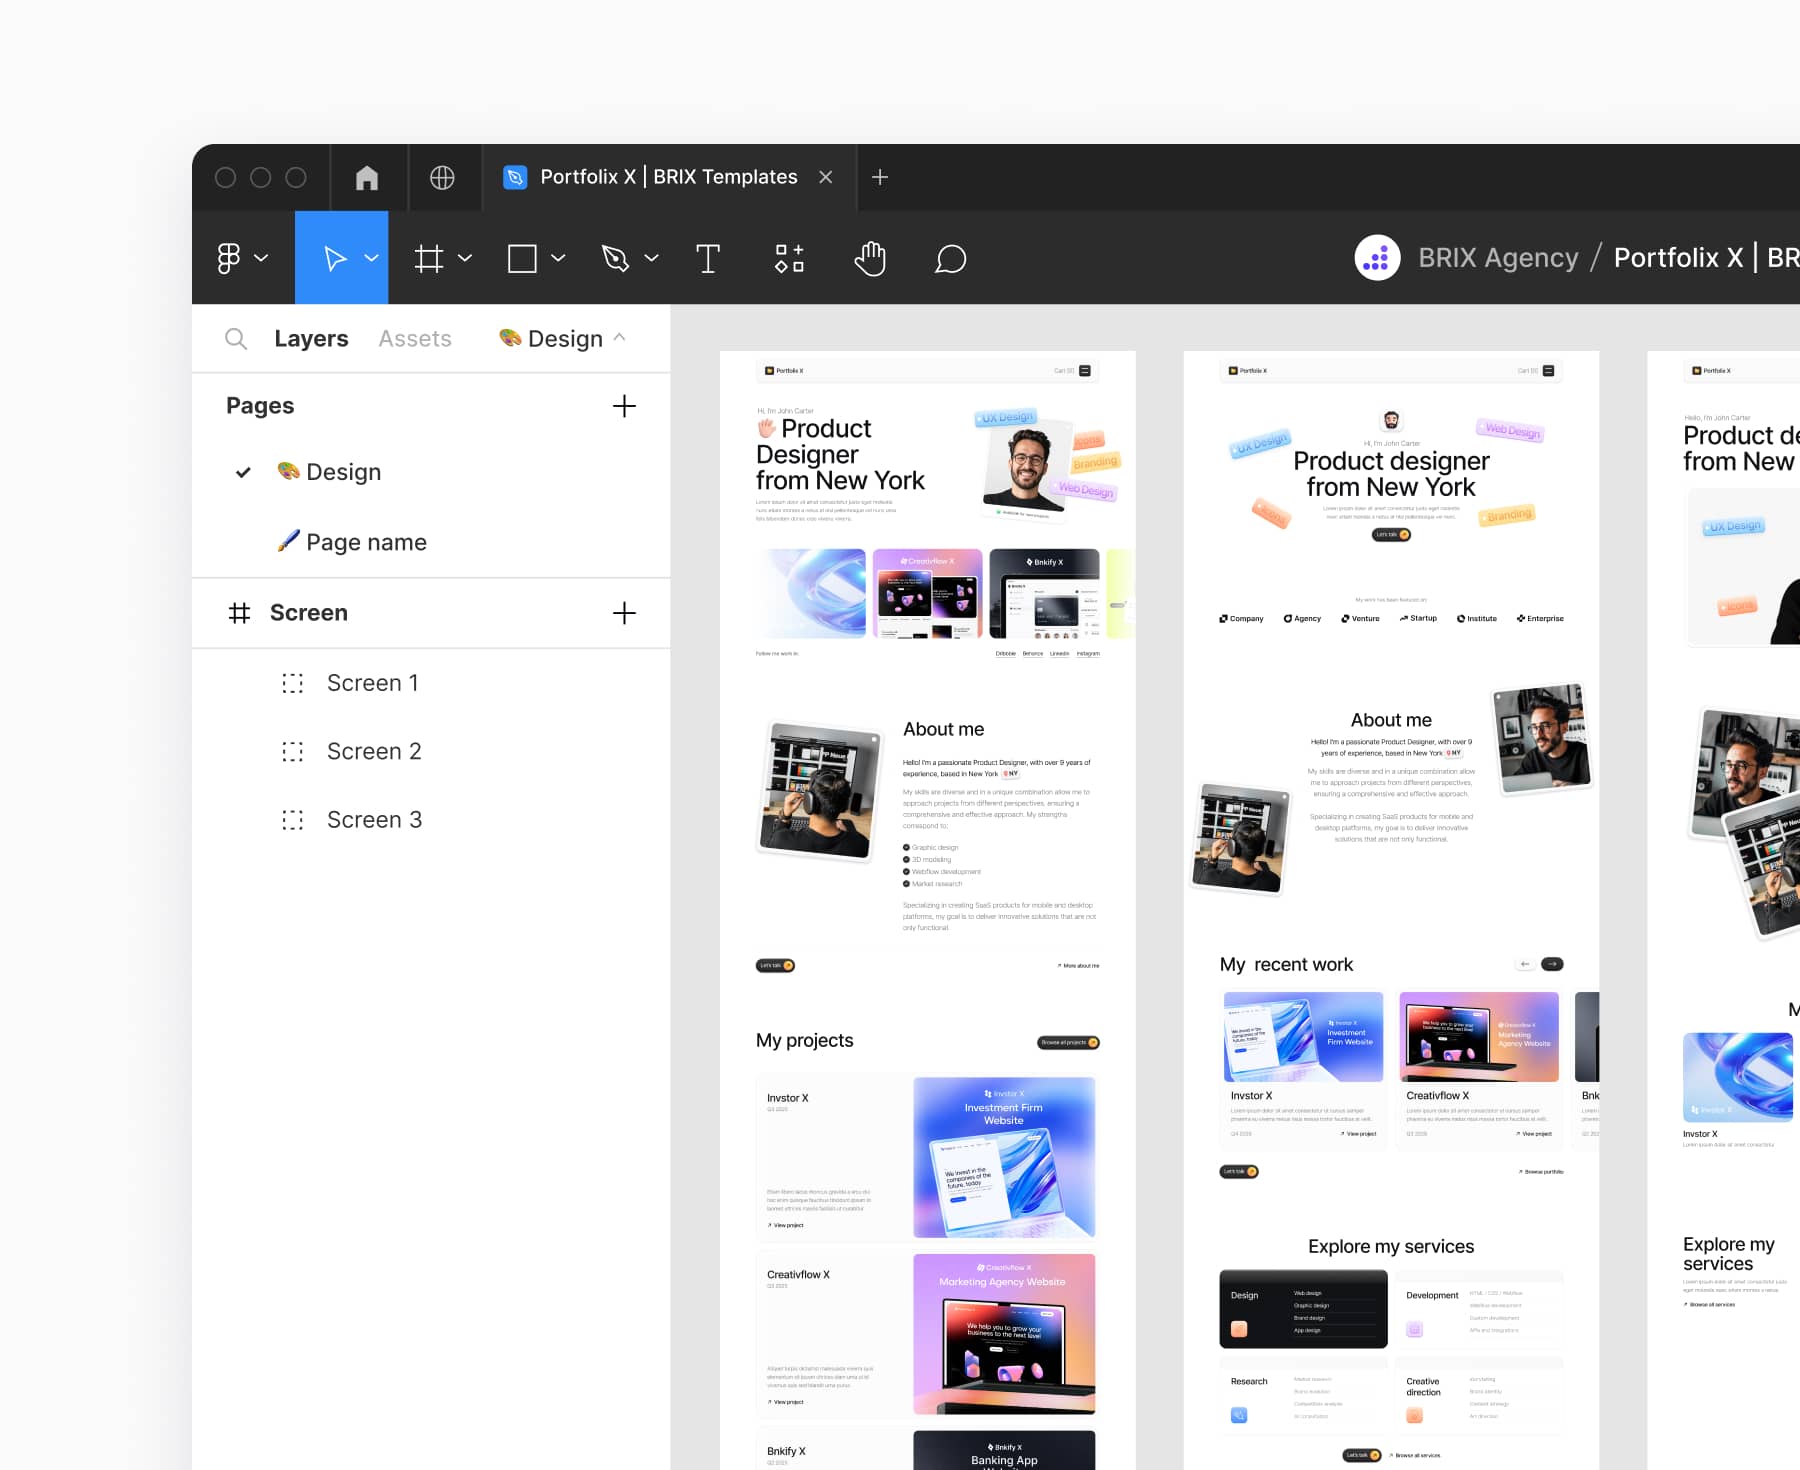Image resolution: width=1800 pixels, height=1470 pixels.
Task: Click the My projects heading
Action: coord(805,1040)
